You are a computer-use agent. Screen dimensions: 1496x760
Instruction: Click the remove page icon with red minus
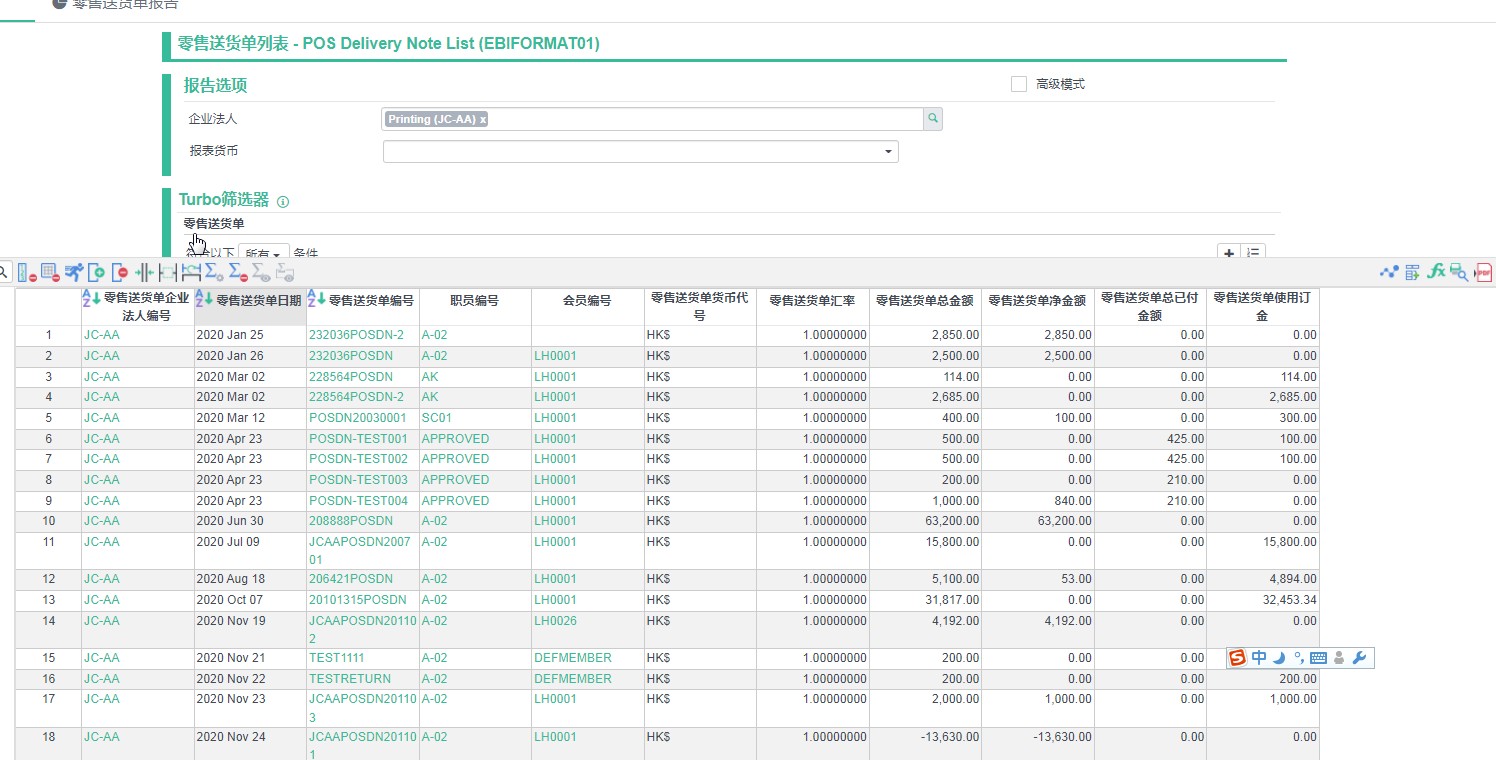click(x=120, y=272)
